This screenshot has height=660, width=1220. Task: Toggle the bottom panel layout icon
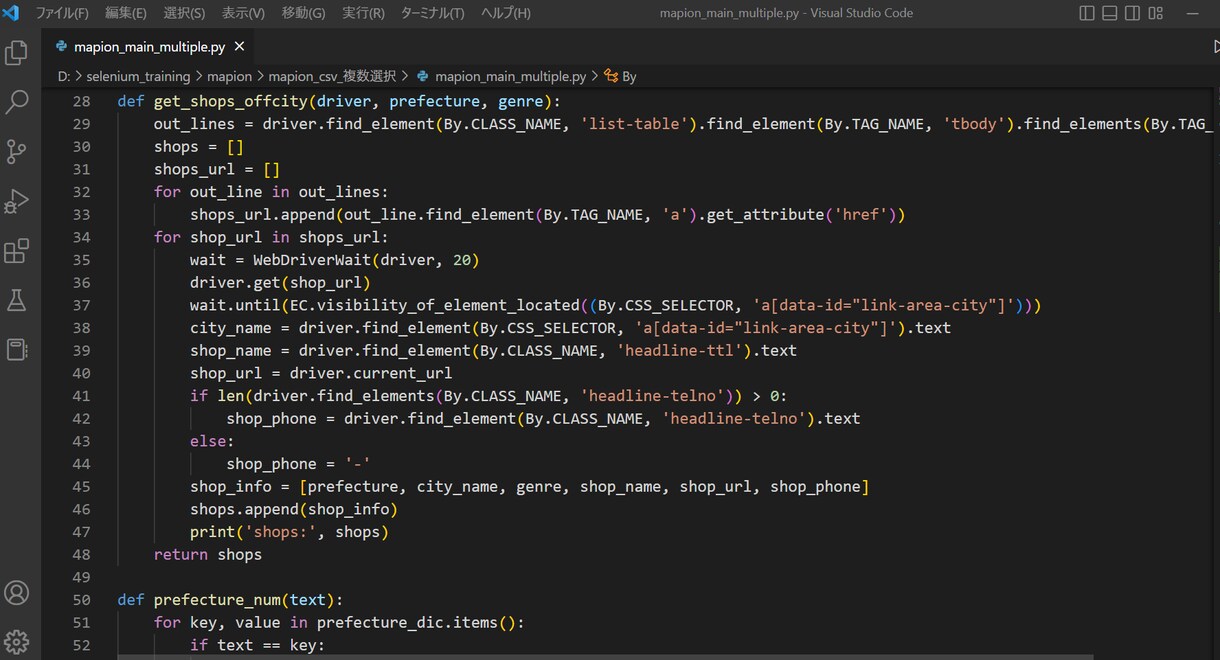tap(1110, 13)
